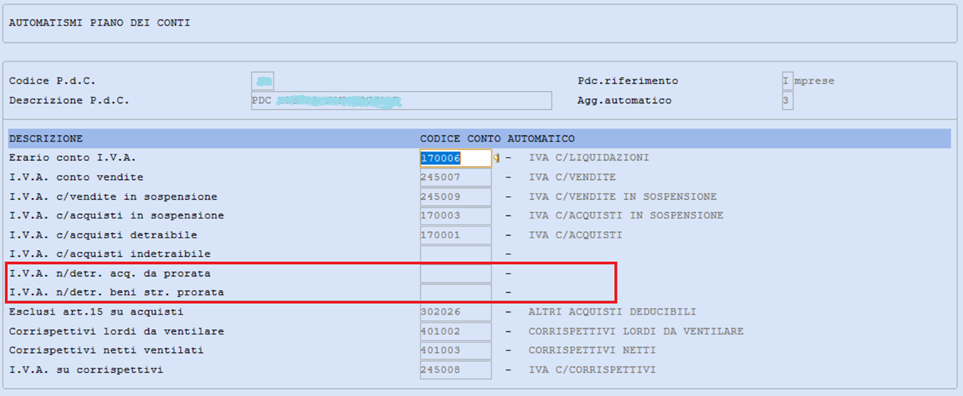Click the Erario conto I.V.A. row label
The height and width of the screenshot is (396, 963).
tap(72, 158)
